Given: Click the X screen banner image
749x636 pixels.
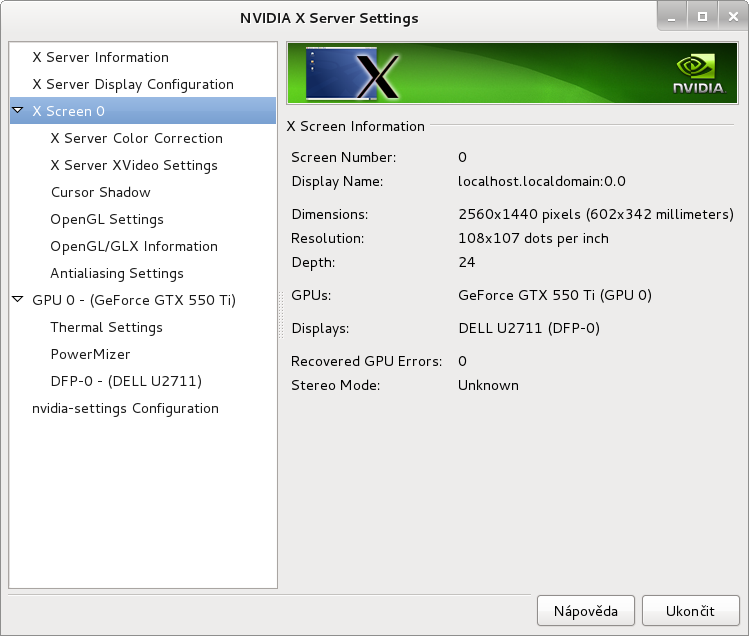Looking at the screenshot, I should (353, 74).
